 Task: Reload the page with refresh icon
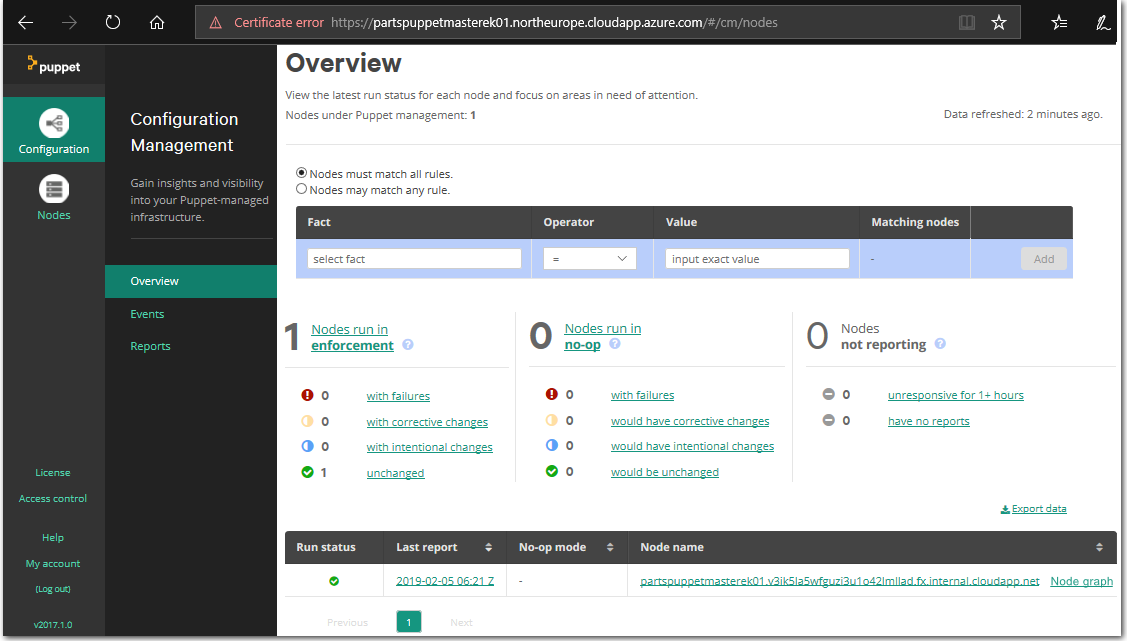coord(113,22)
